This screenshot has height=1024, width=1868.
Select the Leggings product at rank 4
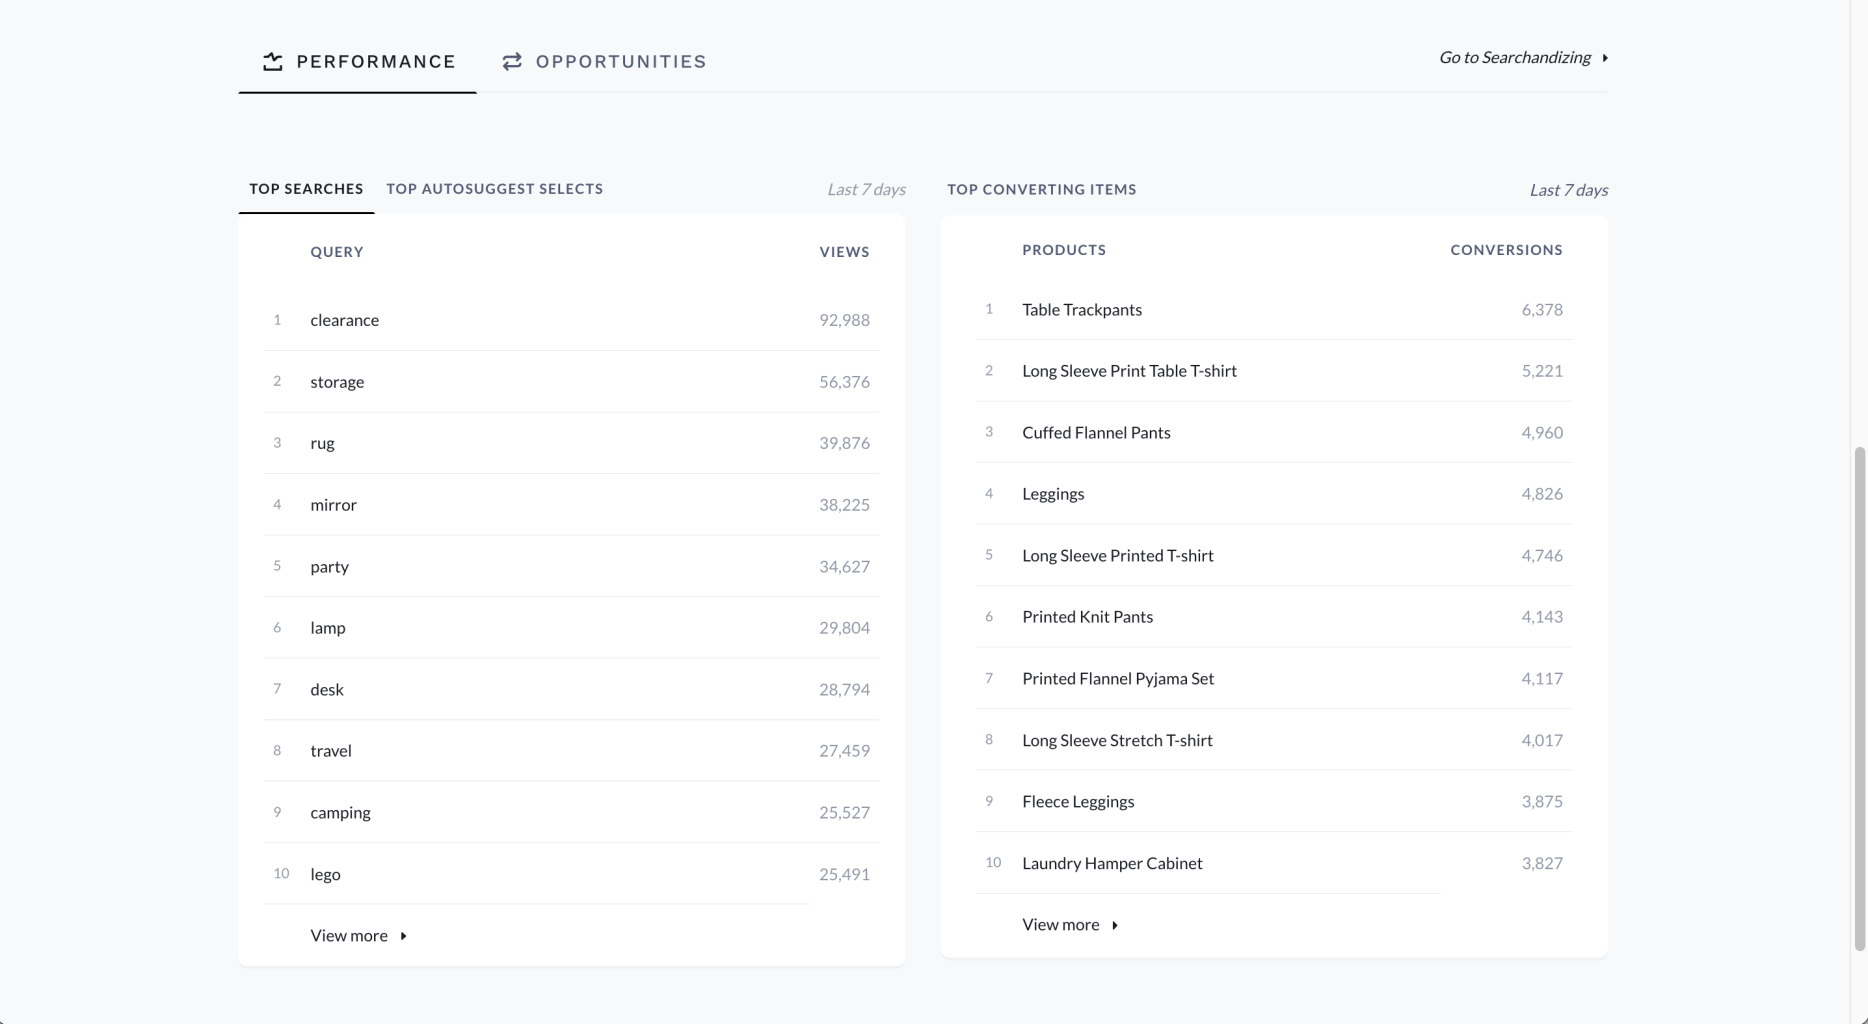pyautogui.click(x=1053, y=494)
